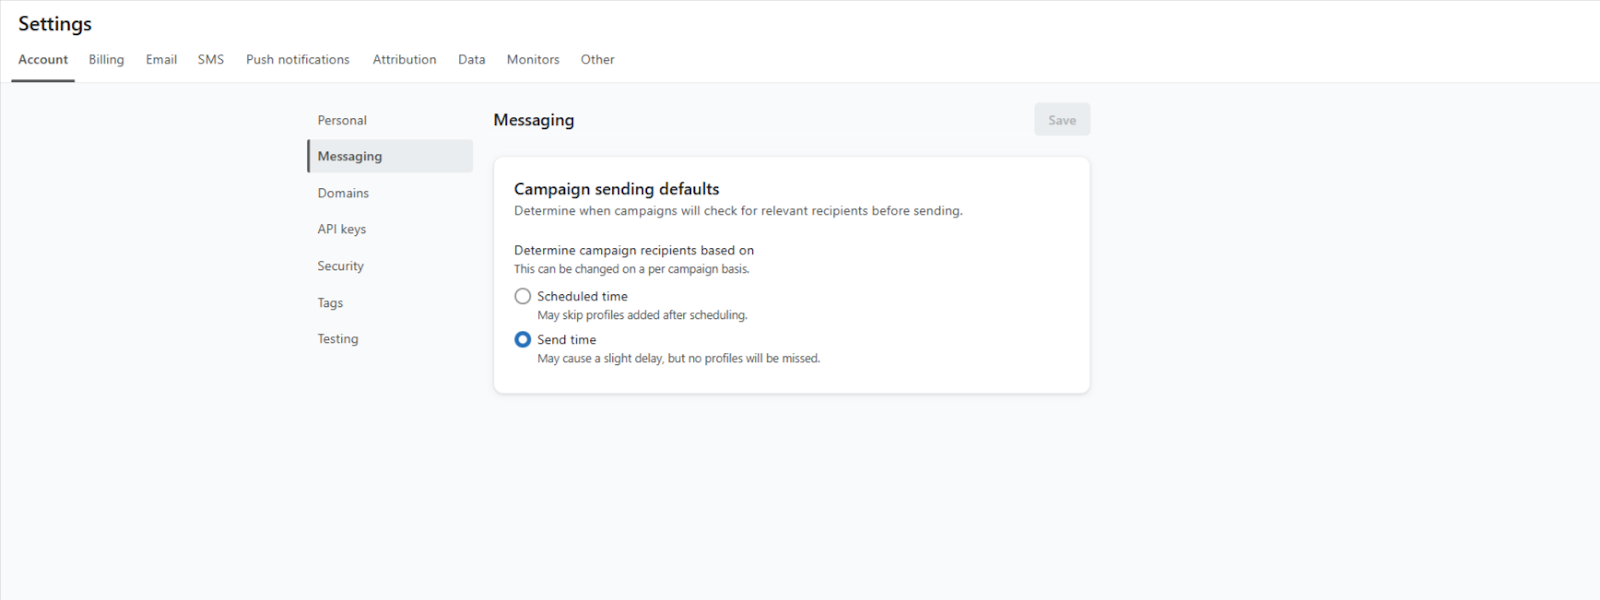This screenshot has height=600, width=1600.
Task: Switch to the Attribution tab
Action: 404,60
